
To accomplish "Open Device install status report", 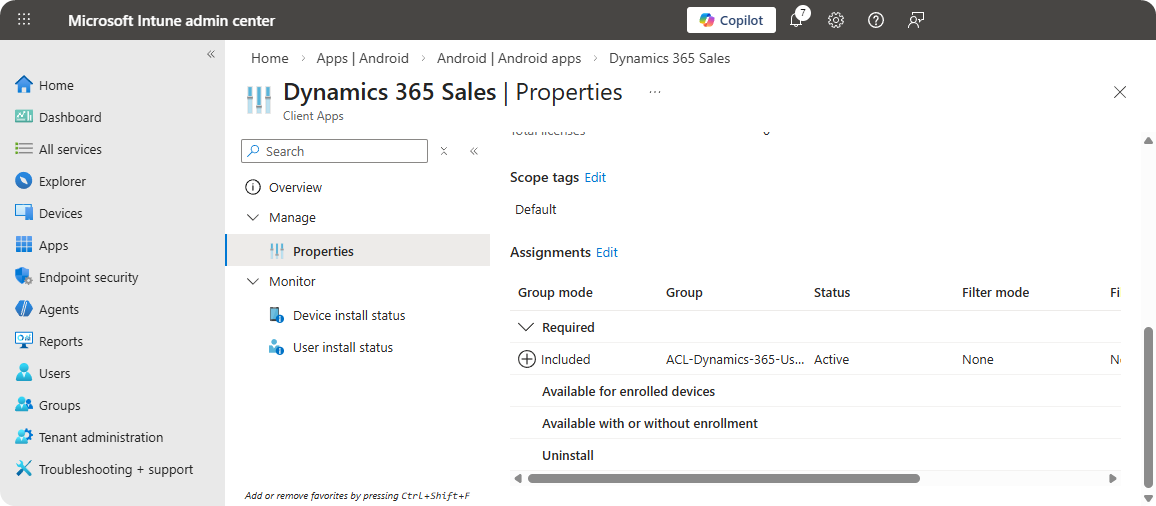I will pos(348,315).
